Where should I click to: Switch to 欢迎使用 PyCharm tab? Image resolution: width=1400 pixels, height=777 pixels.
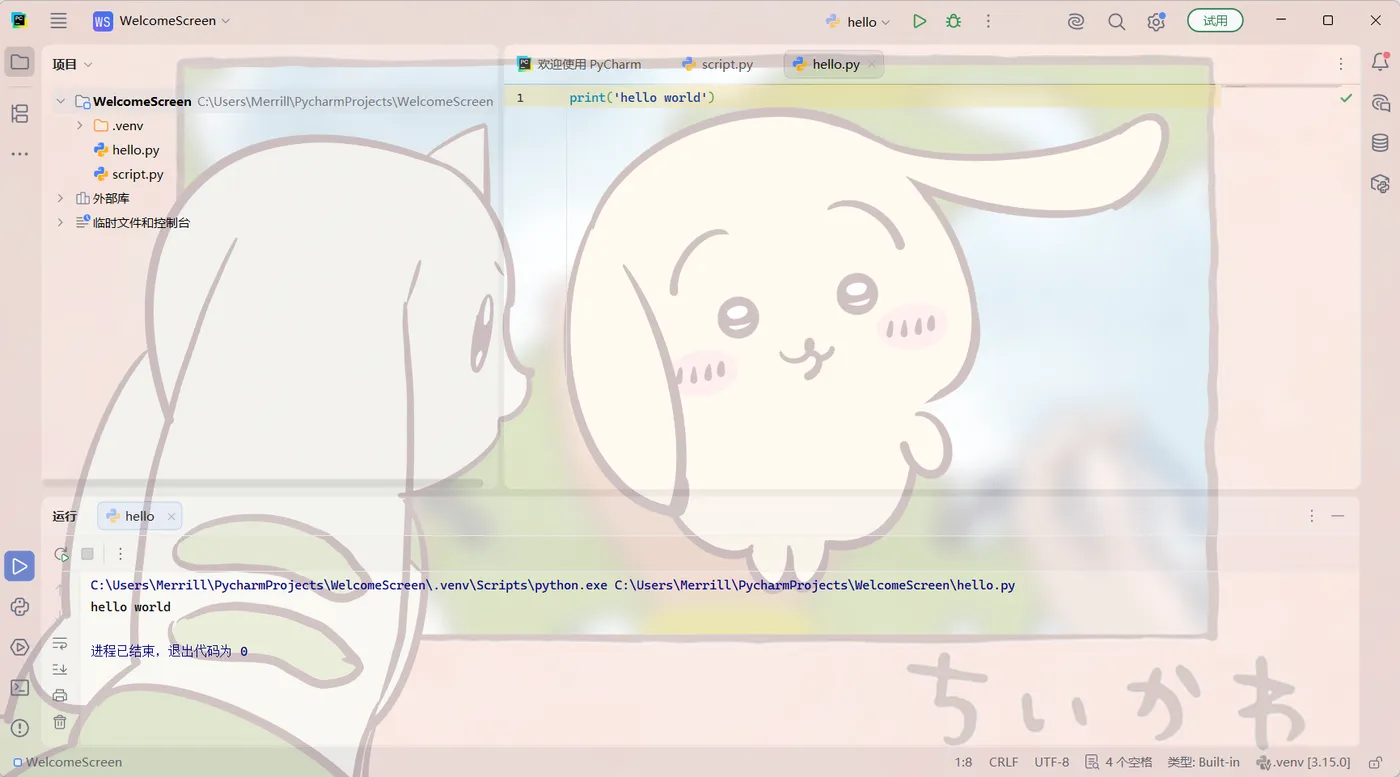(580, 64)
